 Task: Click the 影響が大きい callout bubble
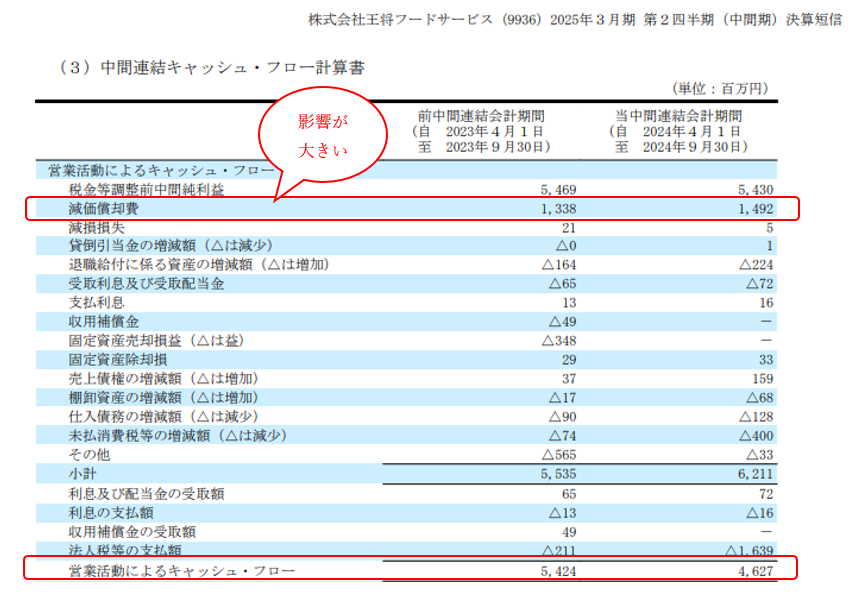click(322, 138)
